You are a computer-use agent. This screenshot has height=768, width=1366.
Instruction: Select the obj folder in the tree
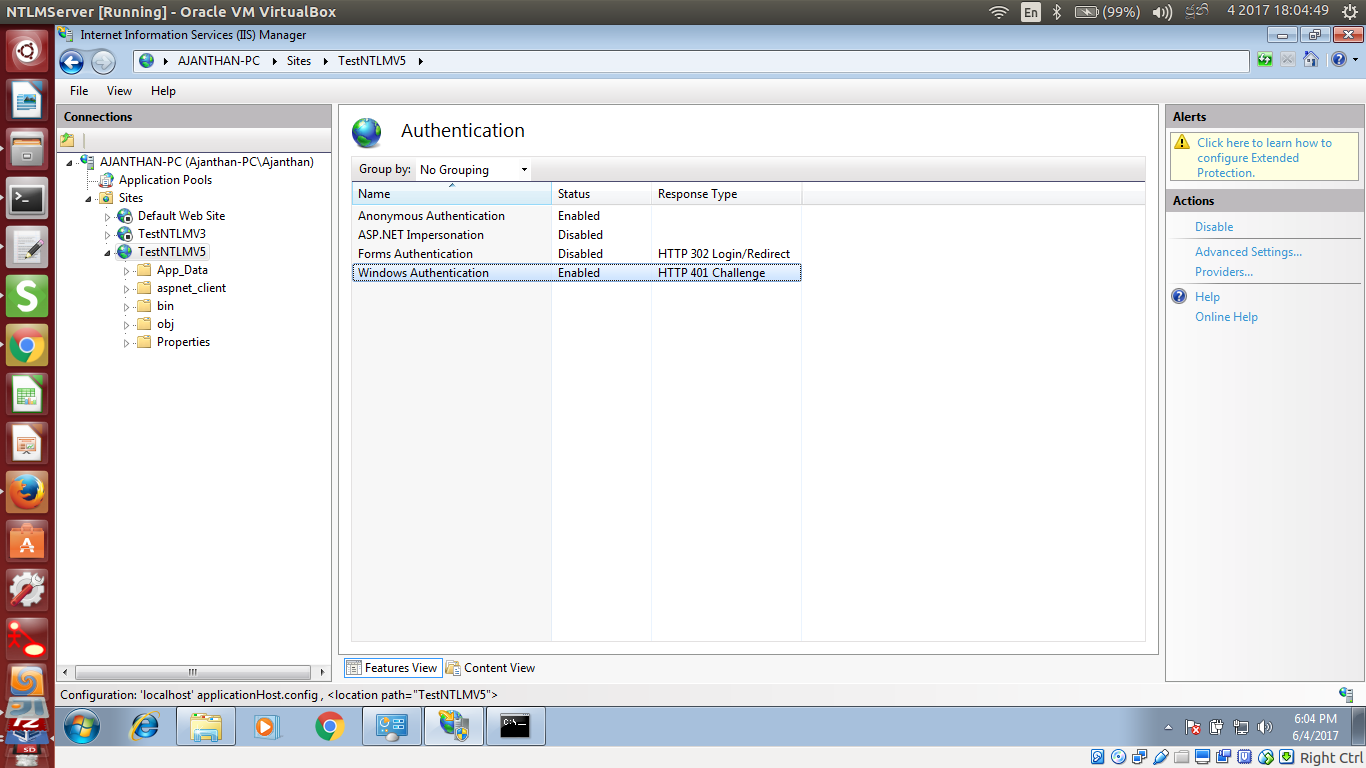tap(165, 324)
